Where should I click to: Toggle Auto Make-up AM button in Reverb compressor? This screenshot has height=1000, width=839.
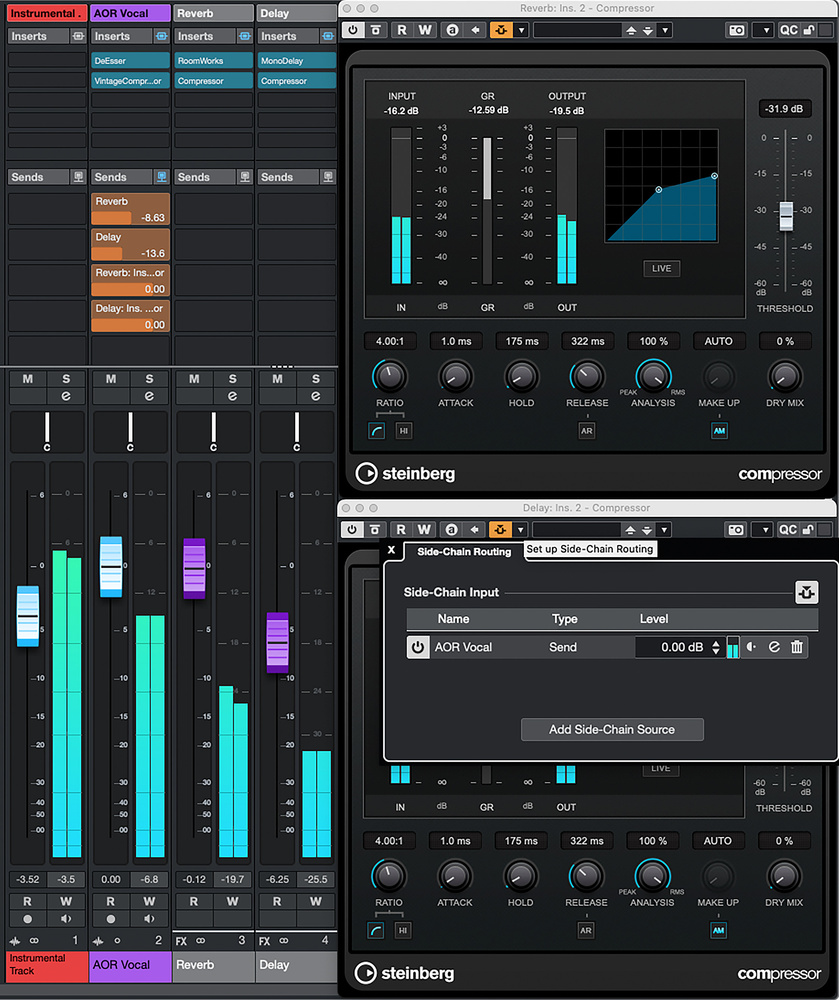click(719, 431)
